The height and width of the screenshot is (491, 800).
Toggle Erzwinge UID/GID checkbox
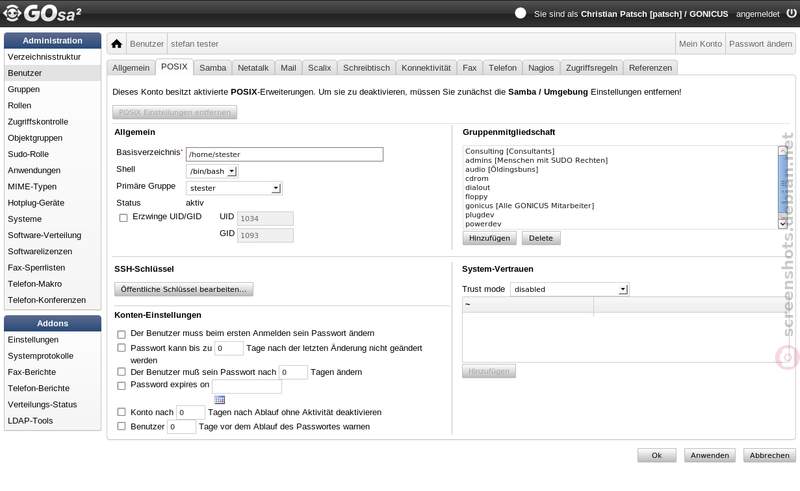(x=123, y=218)
